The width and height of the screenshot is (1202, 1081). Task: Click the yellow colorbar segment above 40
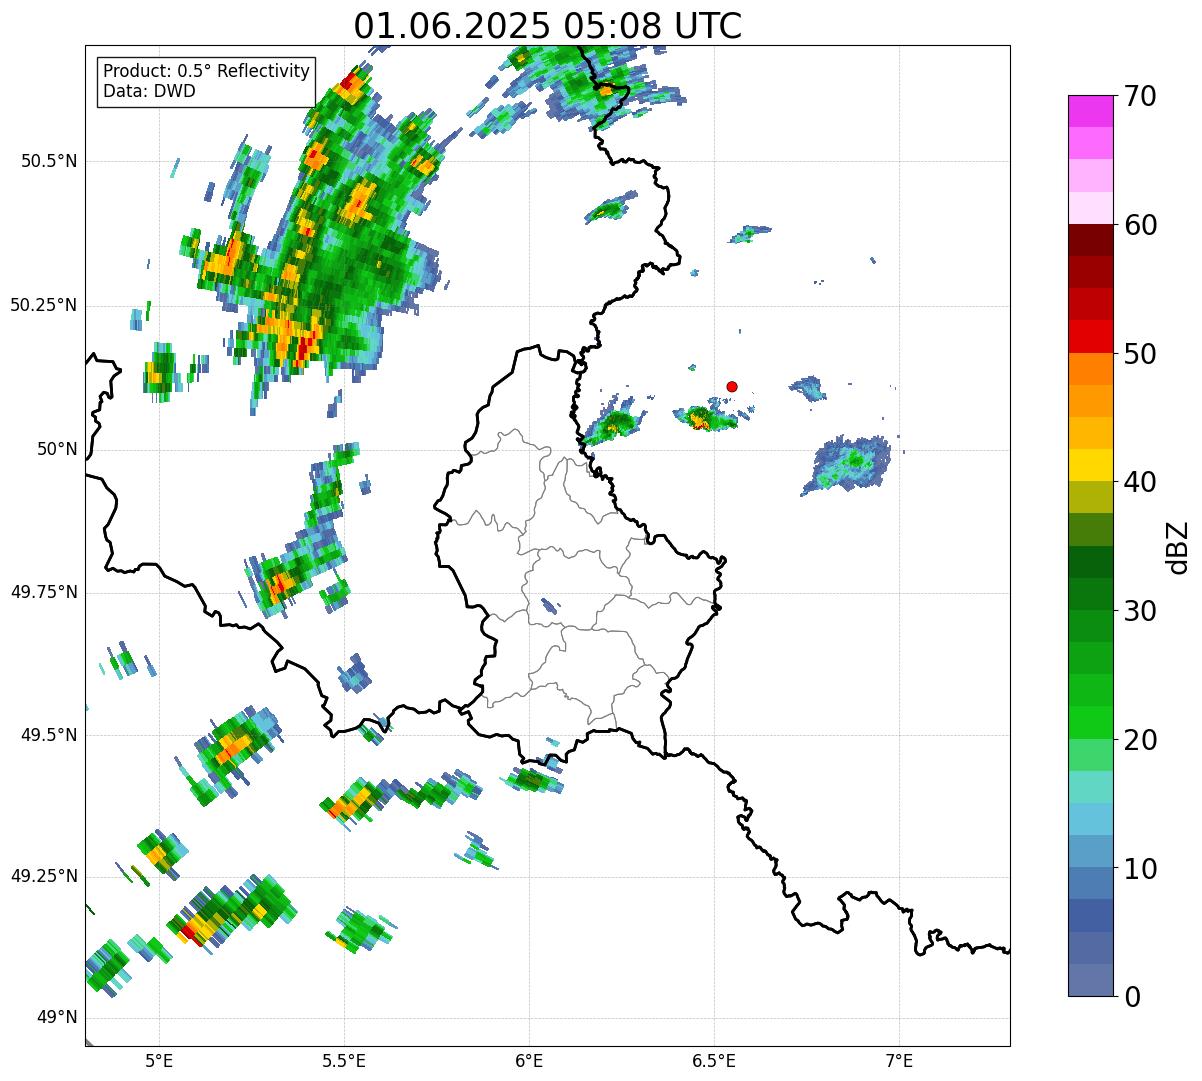click(1091, 465)
